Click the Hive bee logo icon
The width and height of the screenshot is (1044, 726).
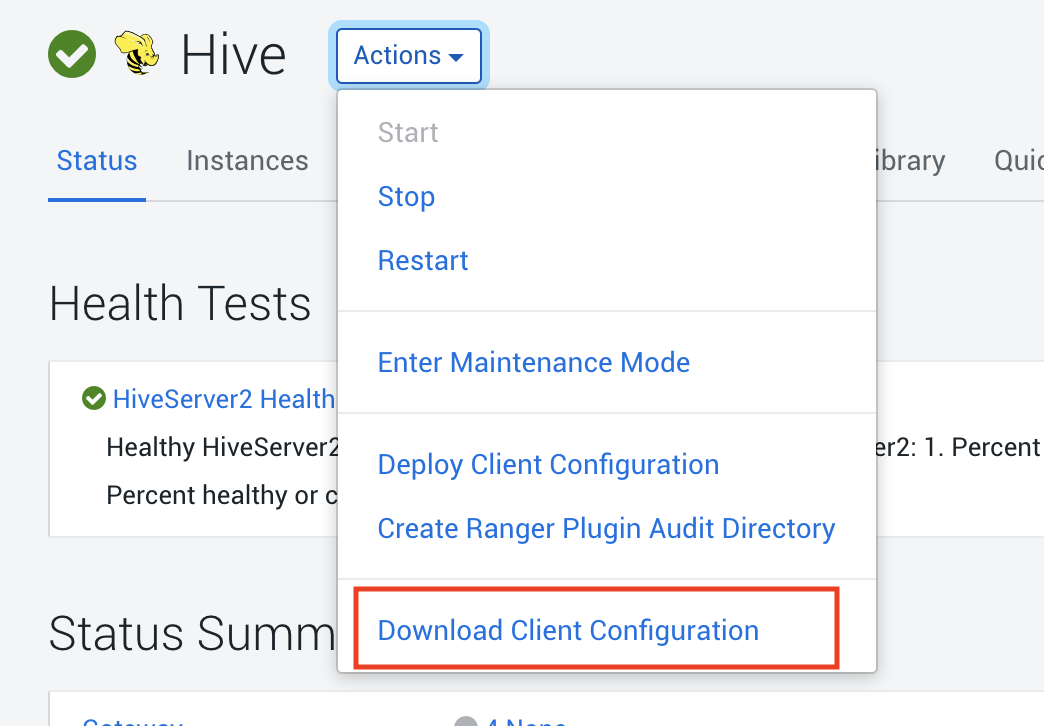click(x=137, y=53)
